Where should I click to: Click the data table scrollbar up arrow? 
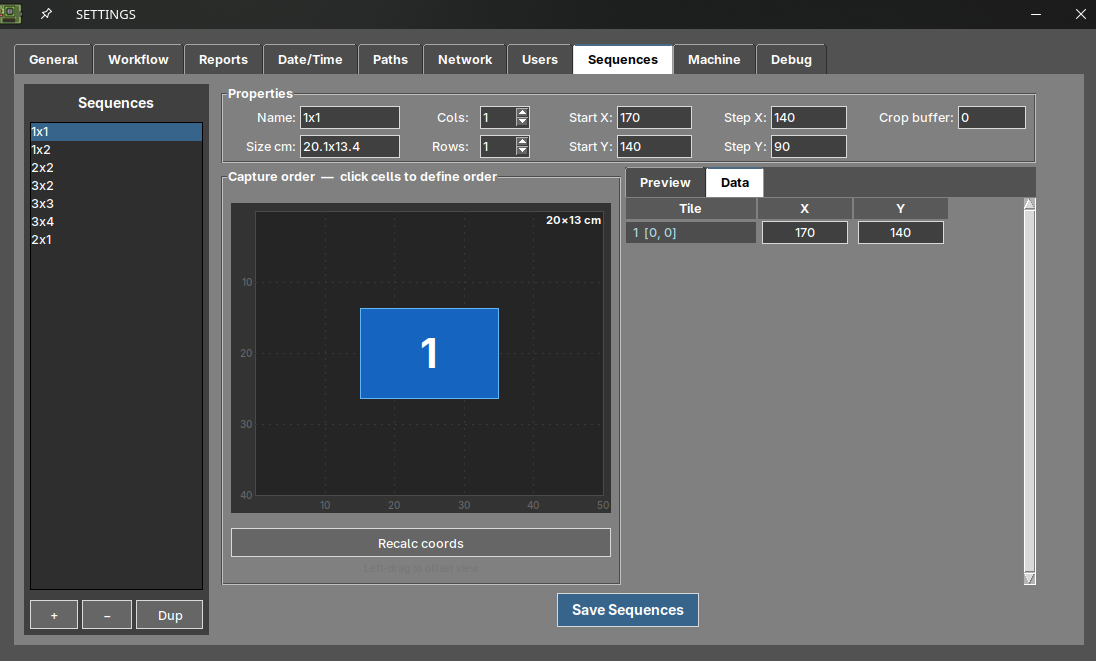tap(1030, 204)
